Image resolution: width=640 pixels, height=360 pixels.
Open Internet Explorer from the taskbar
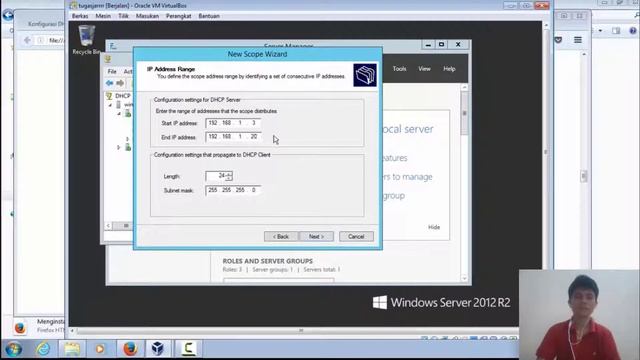pos(43,349)
